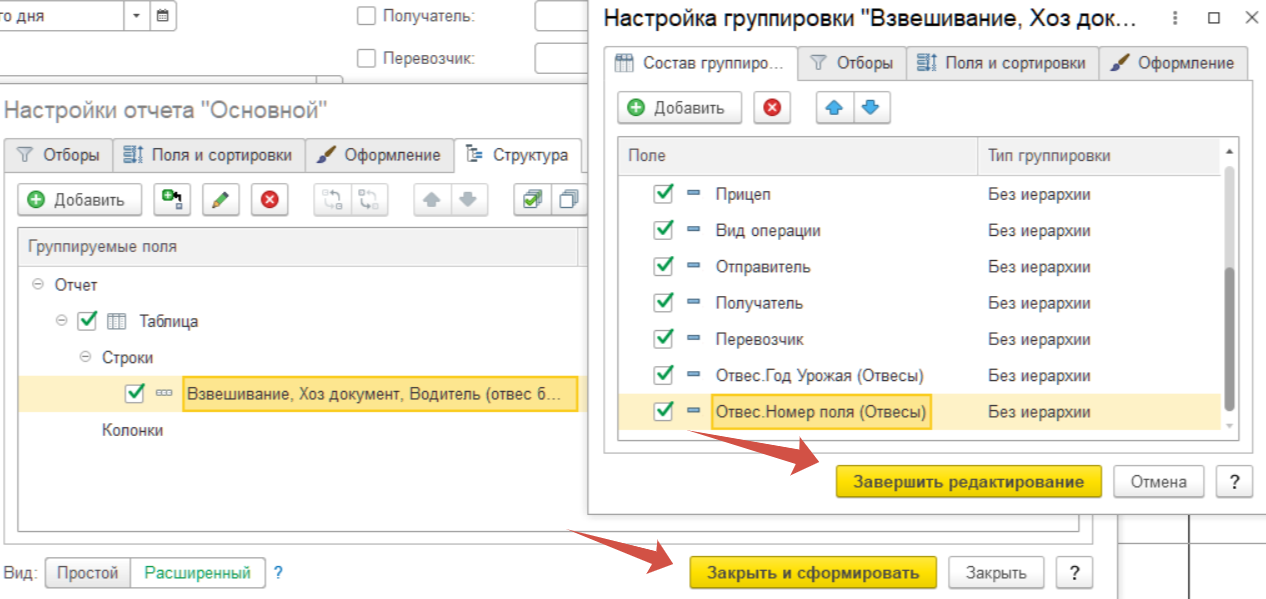Click the add nested grouping icon
Image resolution: width=1266 pixels, height=599 pixels.
click(x=172, y=200)
